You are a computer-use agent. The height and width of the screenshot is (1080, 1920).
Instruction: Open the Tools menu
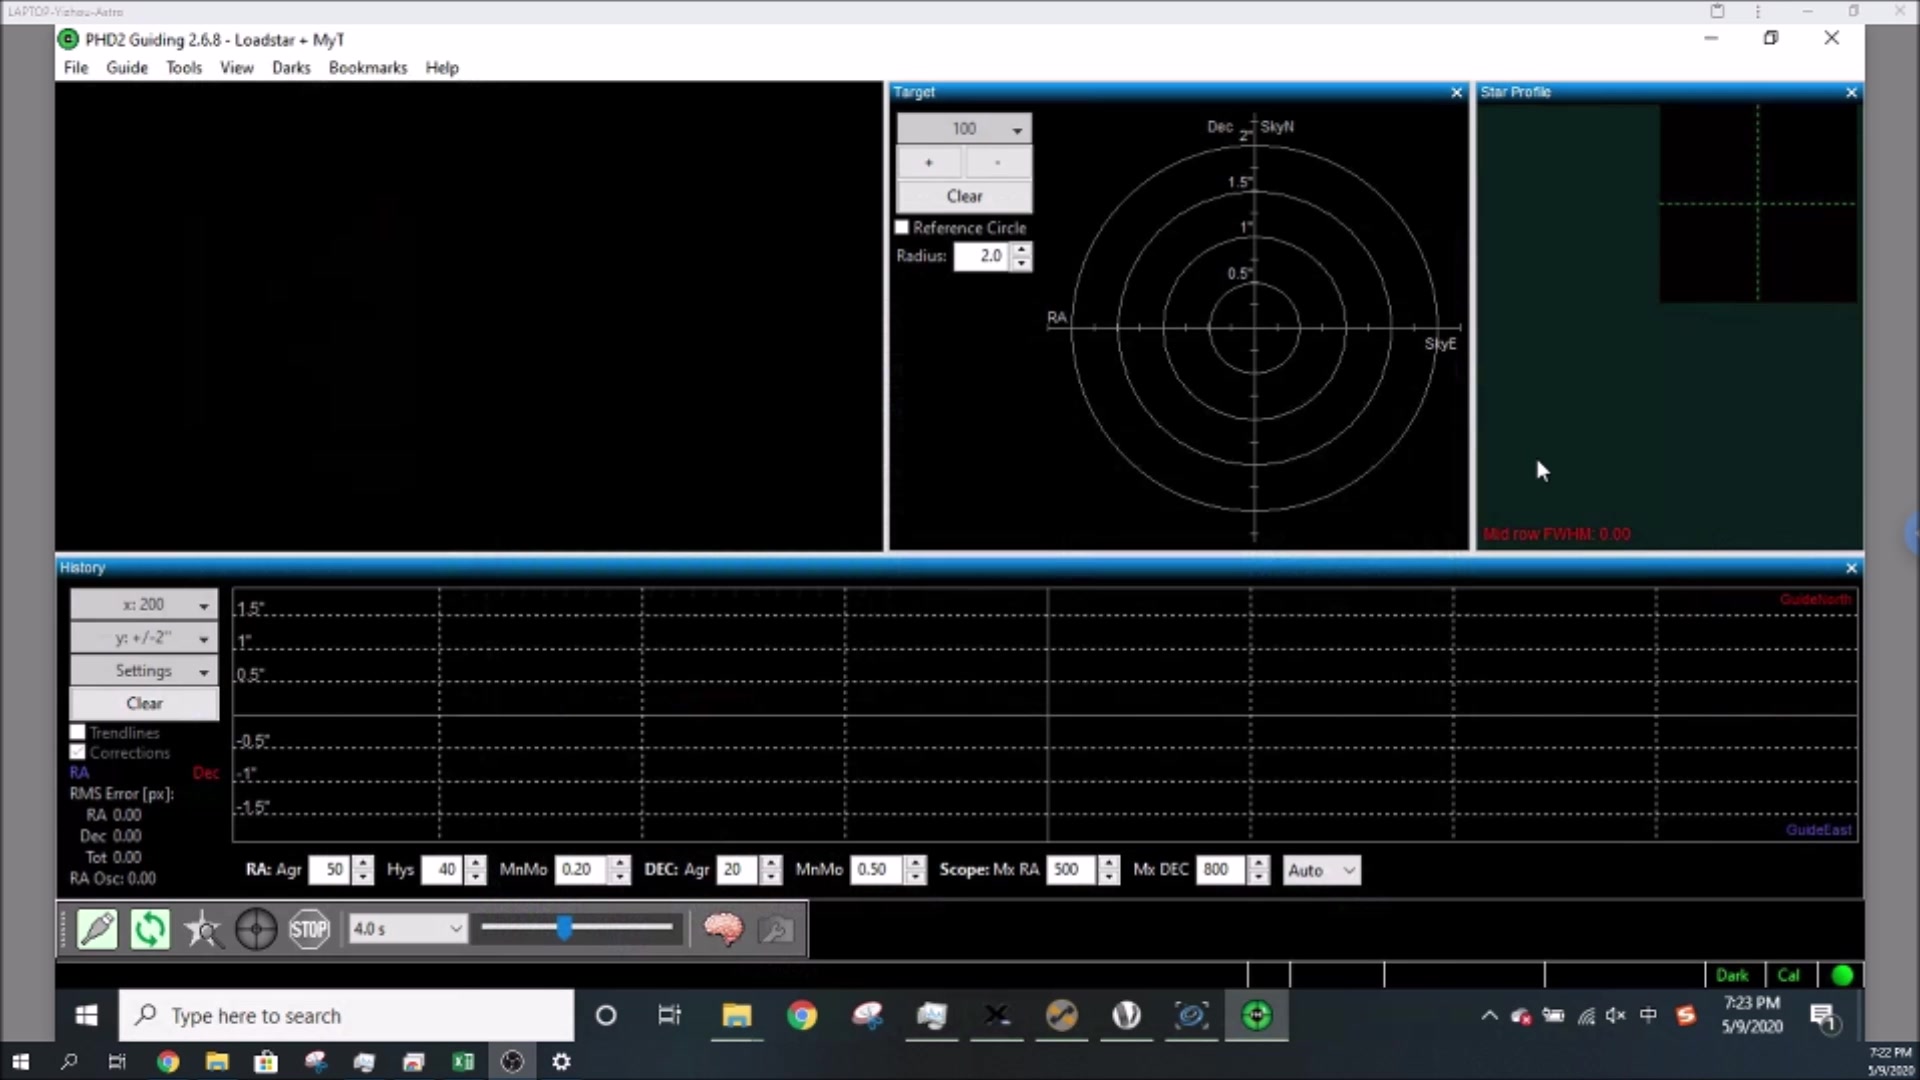pos(183,67)
